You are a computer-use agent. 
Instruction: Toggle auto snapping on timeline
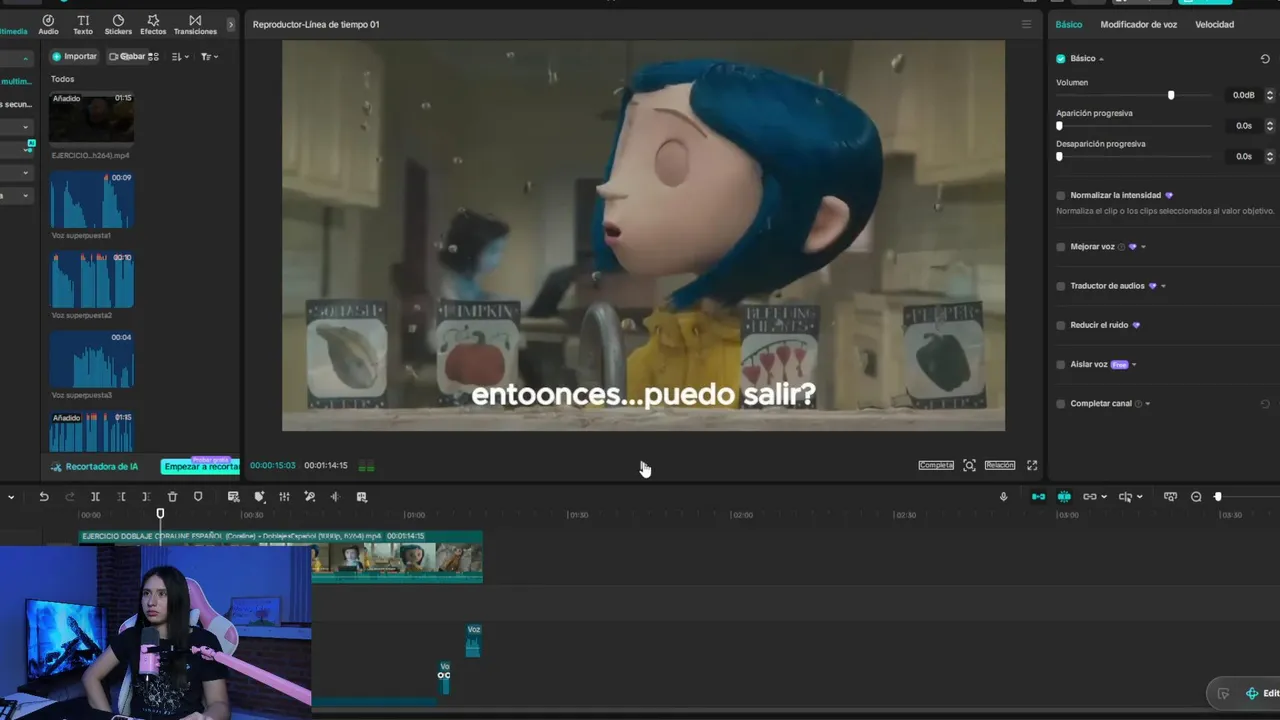click(1064, 497)
